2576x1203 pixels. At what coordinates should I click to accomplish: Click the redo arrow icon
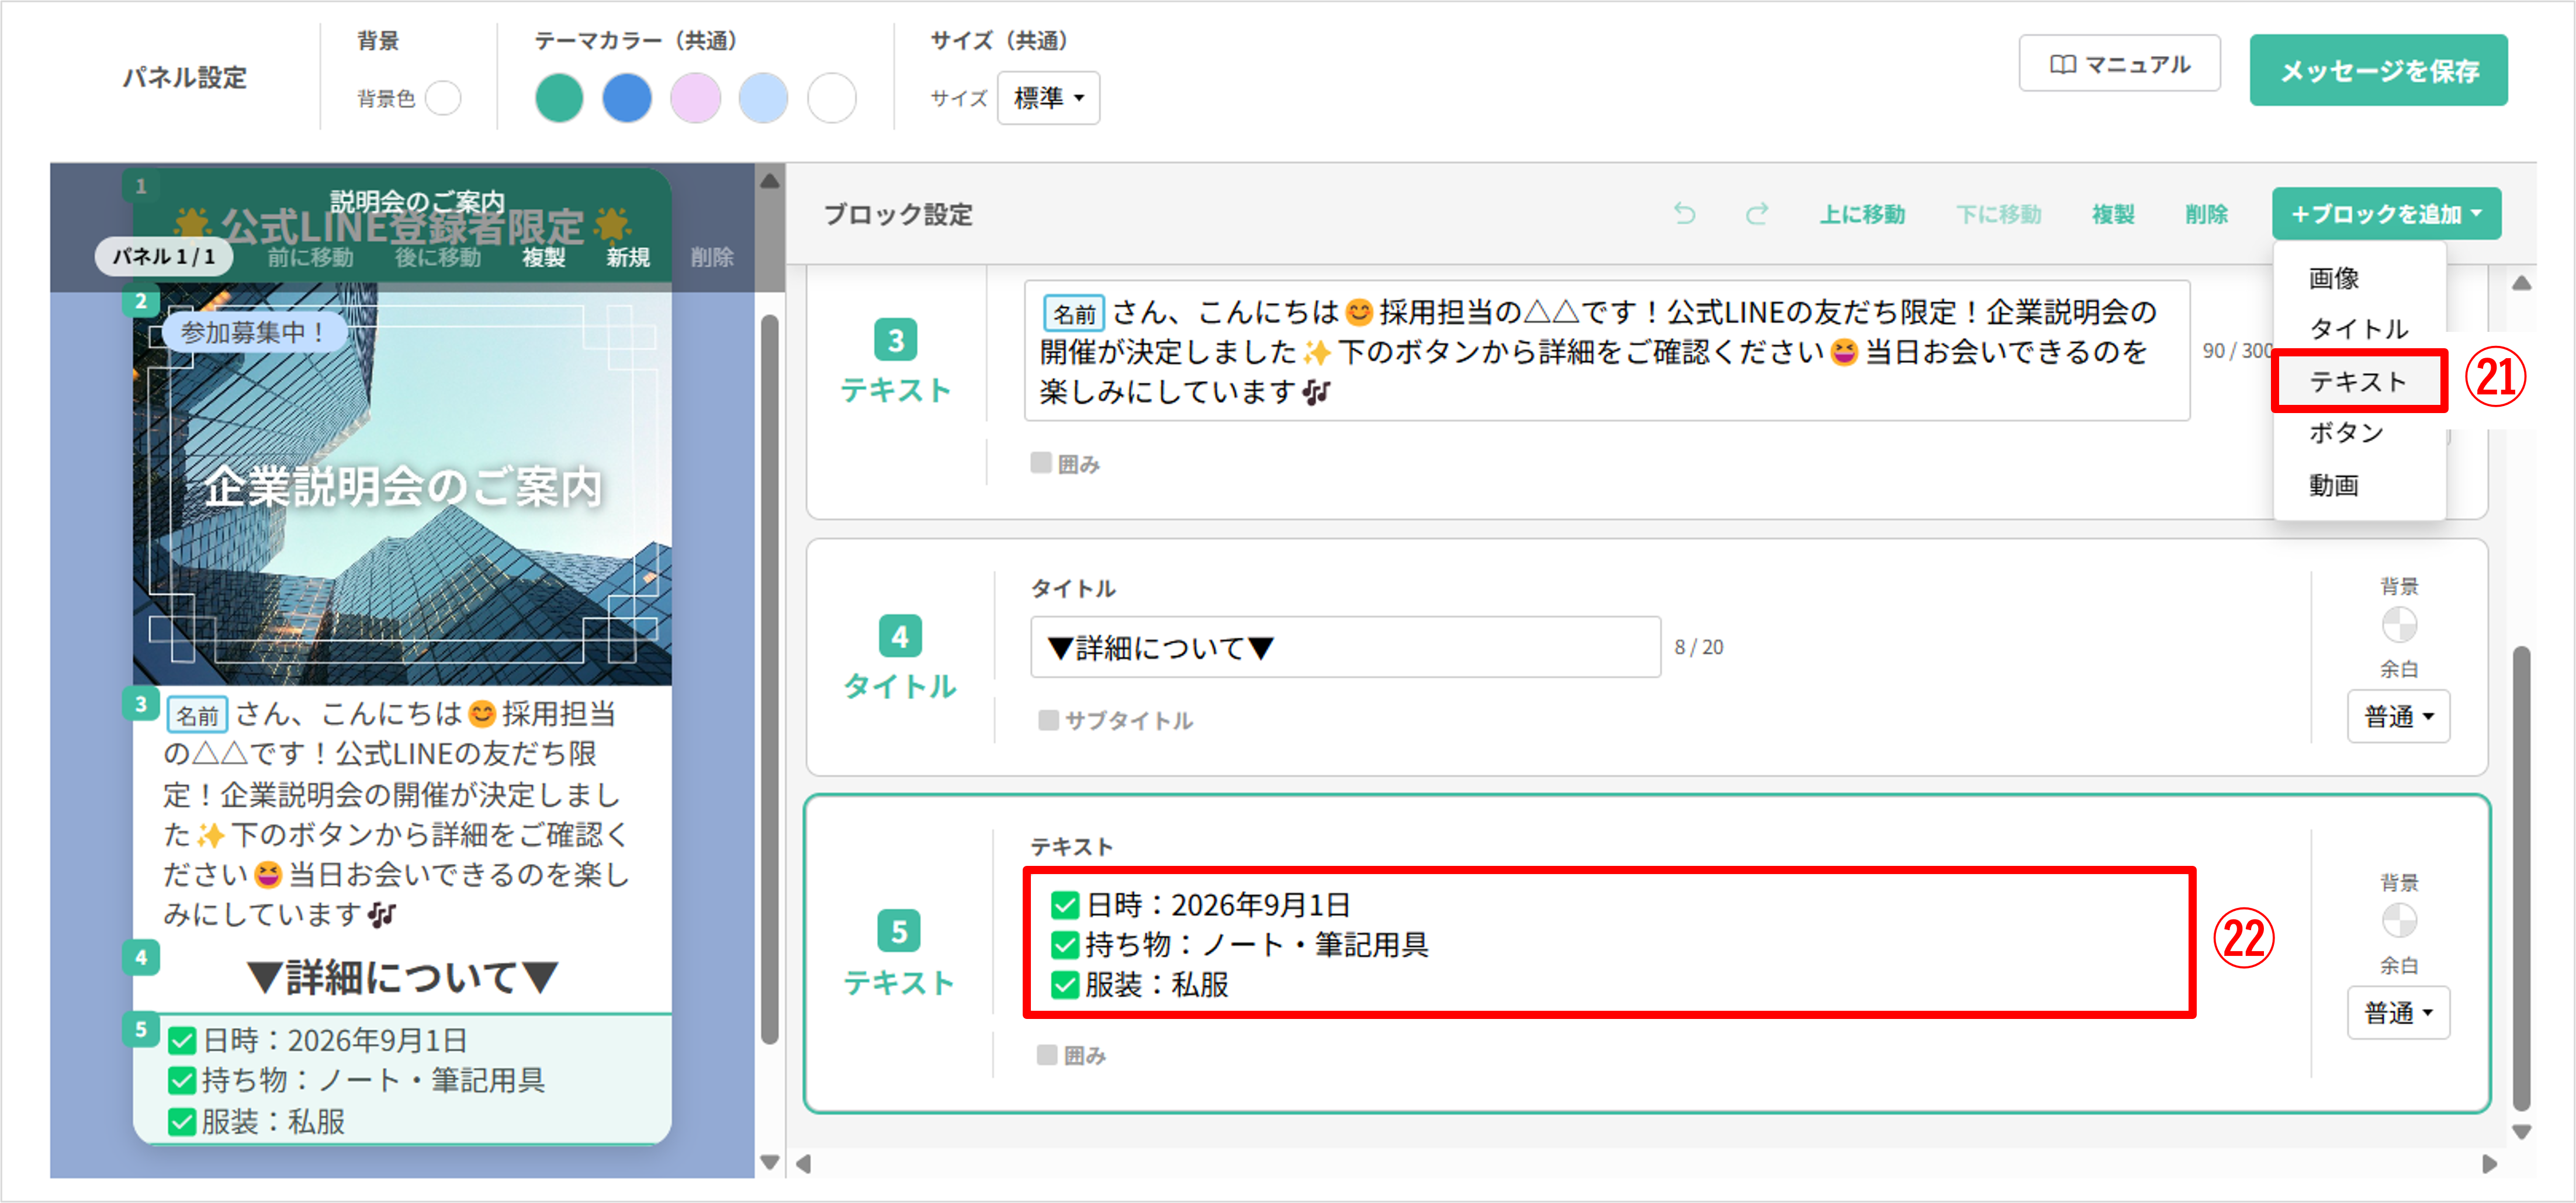tap(1757, 214)
